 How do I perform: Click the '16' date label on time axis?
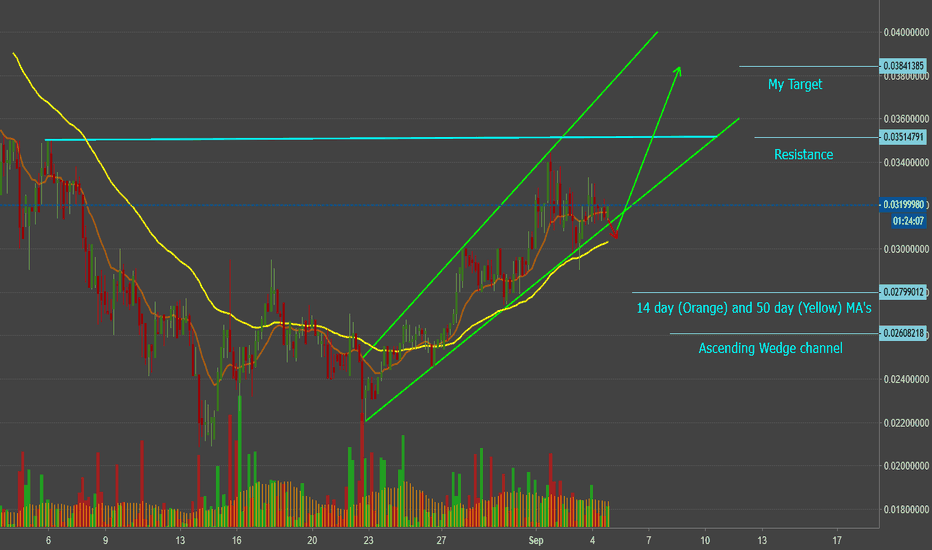(237, 540)
